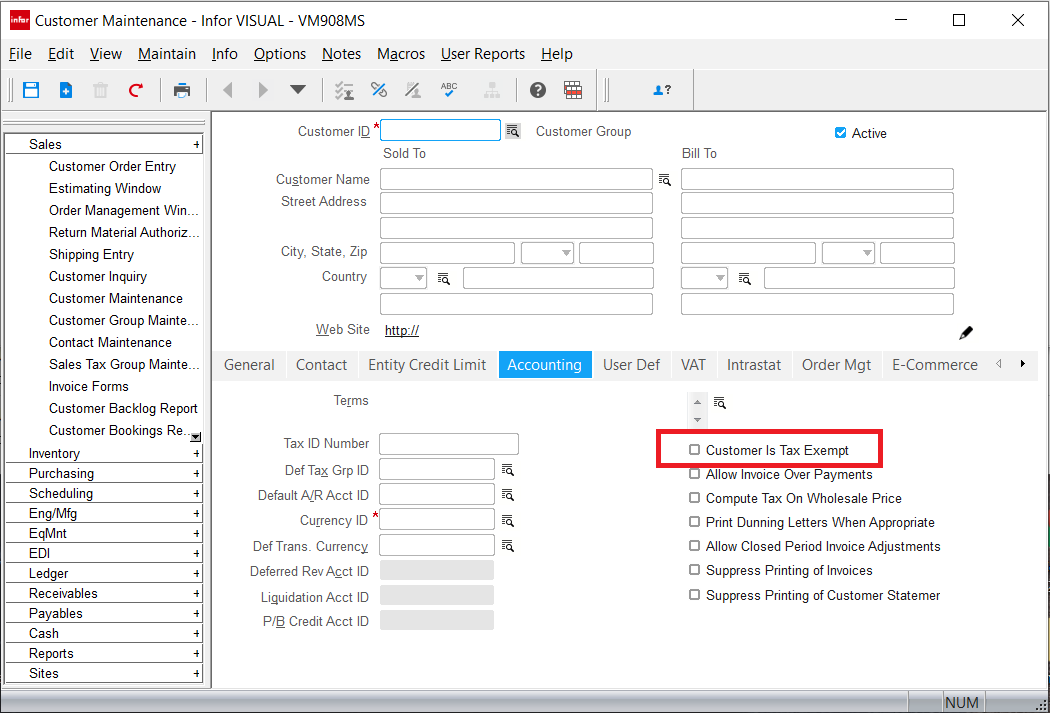Click the checklist toolbar icon
This screenshot has width=1050, height=713.
[344, 90]
